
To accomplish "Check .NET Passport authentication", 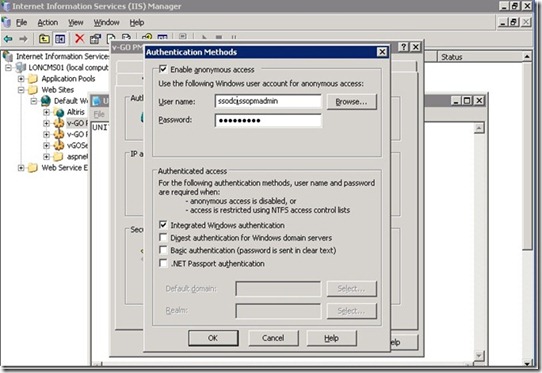I will click(x=163, y=263).
